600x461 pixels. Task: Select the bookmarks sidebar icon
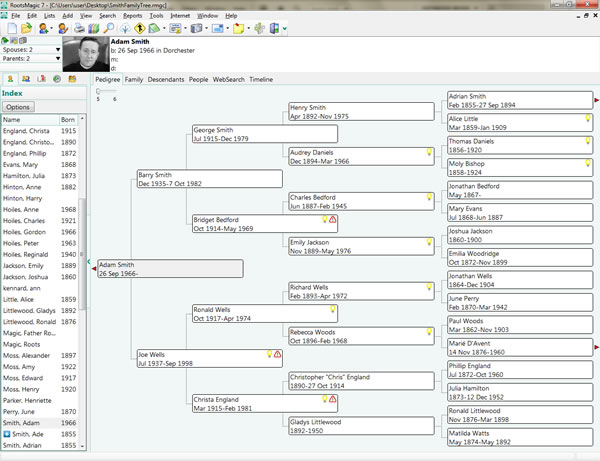(41, 79)
